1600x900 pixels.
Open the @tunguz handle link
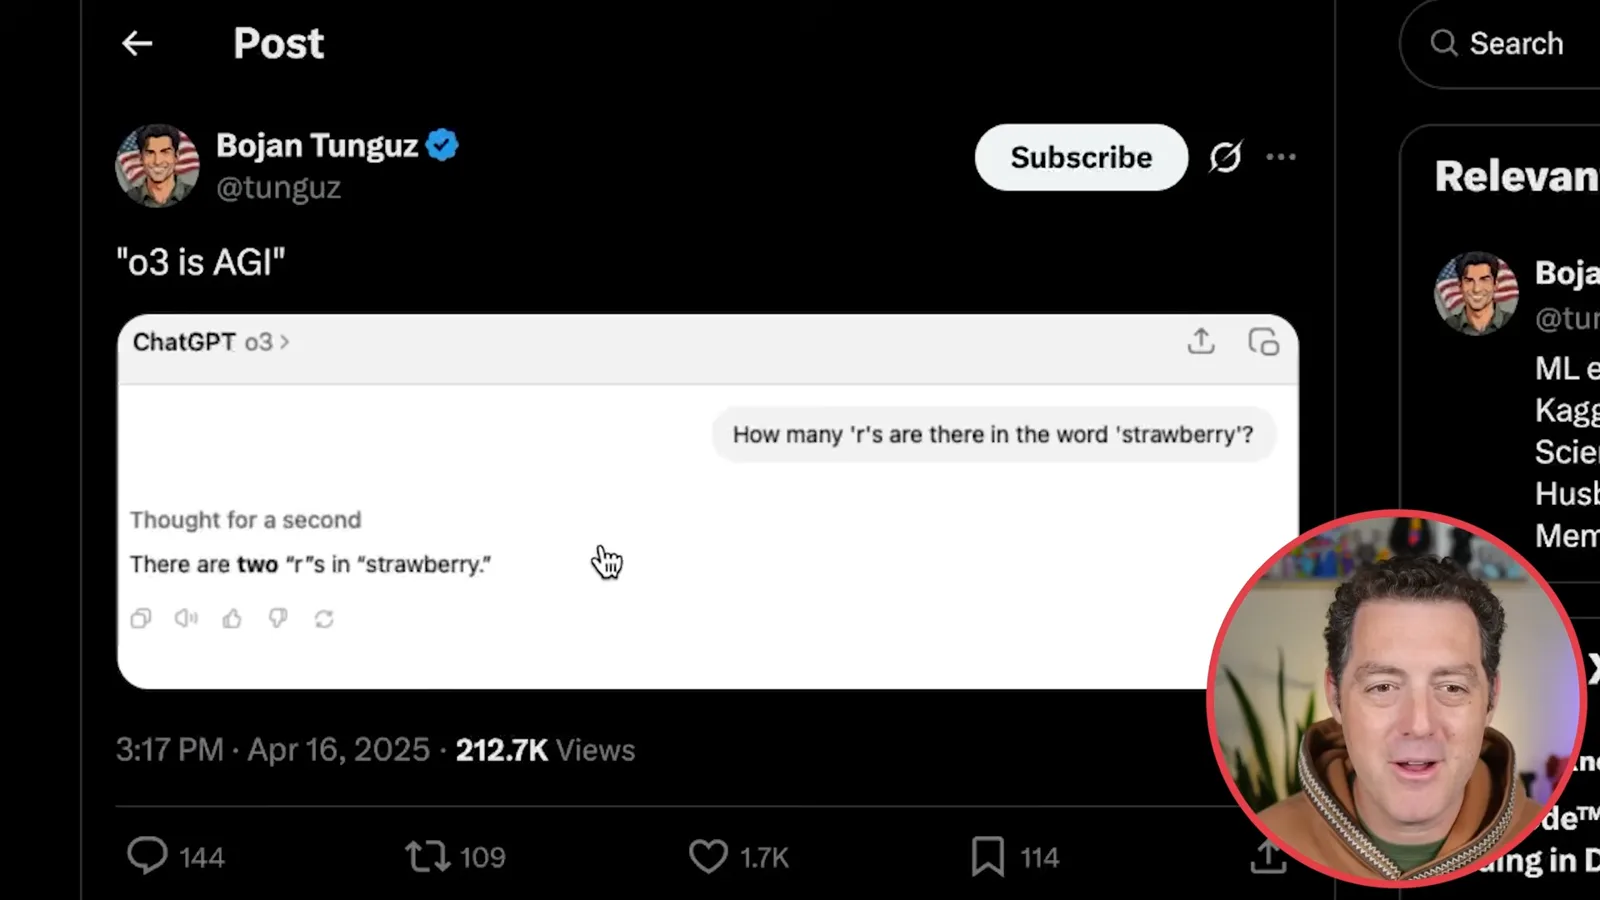279,187
